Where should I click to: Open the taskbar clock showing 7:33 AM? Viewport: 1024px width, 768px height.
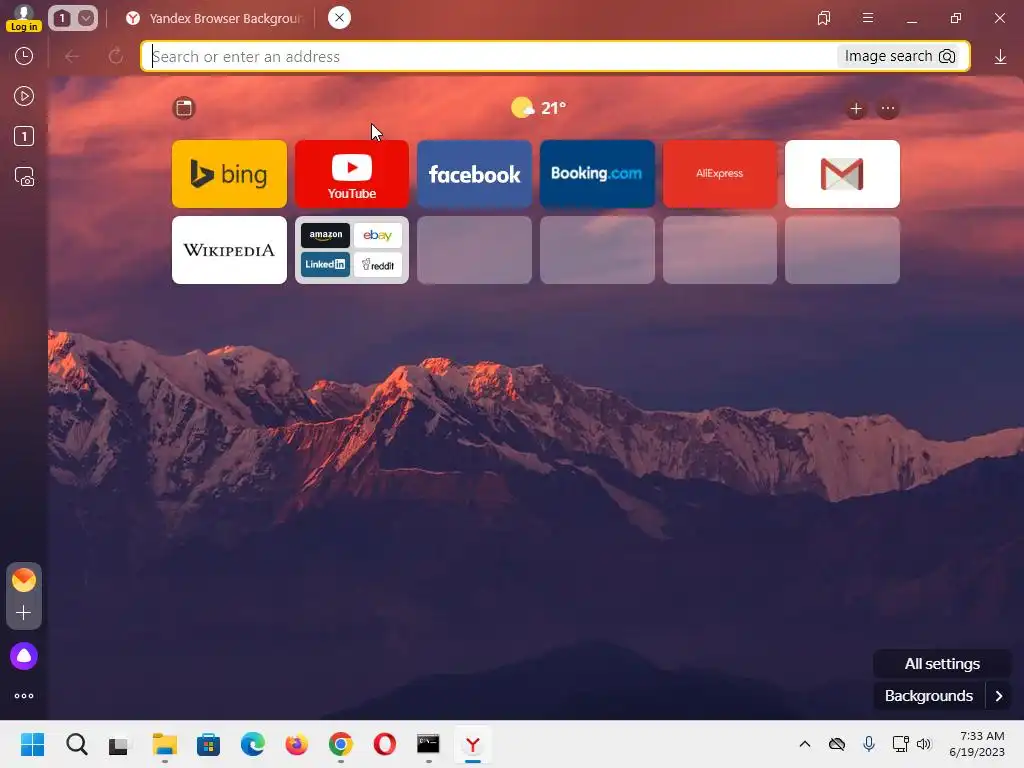(977, 744)
